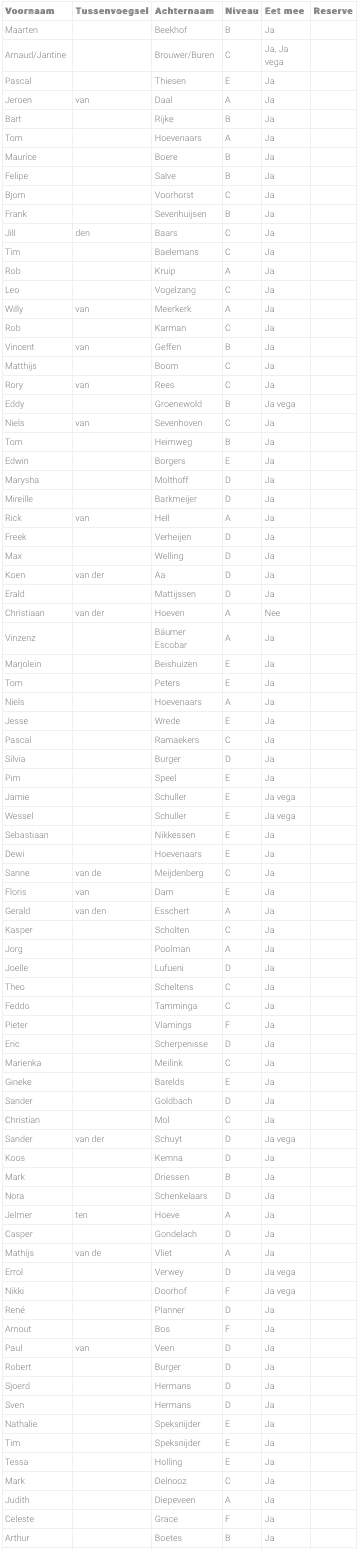Screen dimensions: 360x1550
Task: Click the surname cell Sevenhuijsen
Action: point(181,213)
